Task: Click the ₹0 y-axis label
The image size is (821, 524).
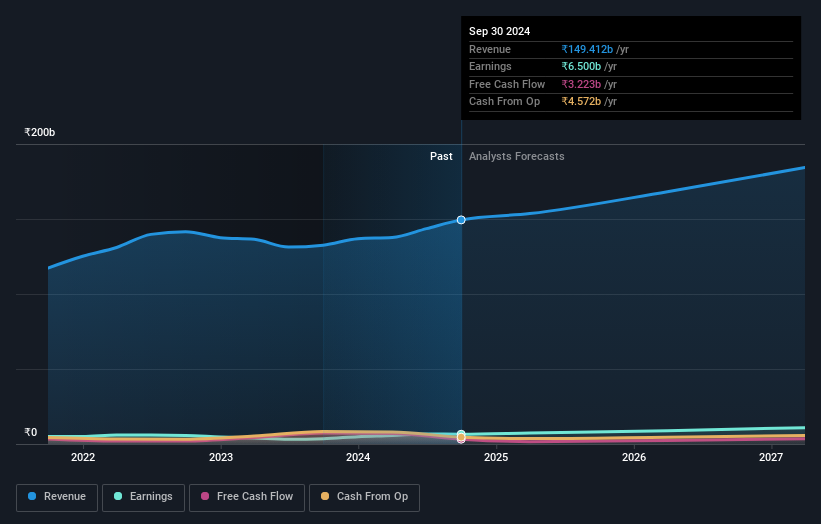Action: coord(31,432)
